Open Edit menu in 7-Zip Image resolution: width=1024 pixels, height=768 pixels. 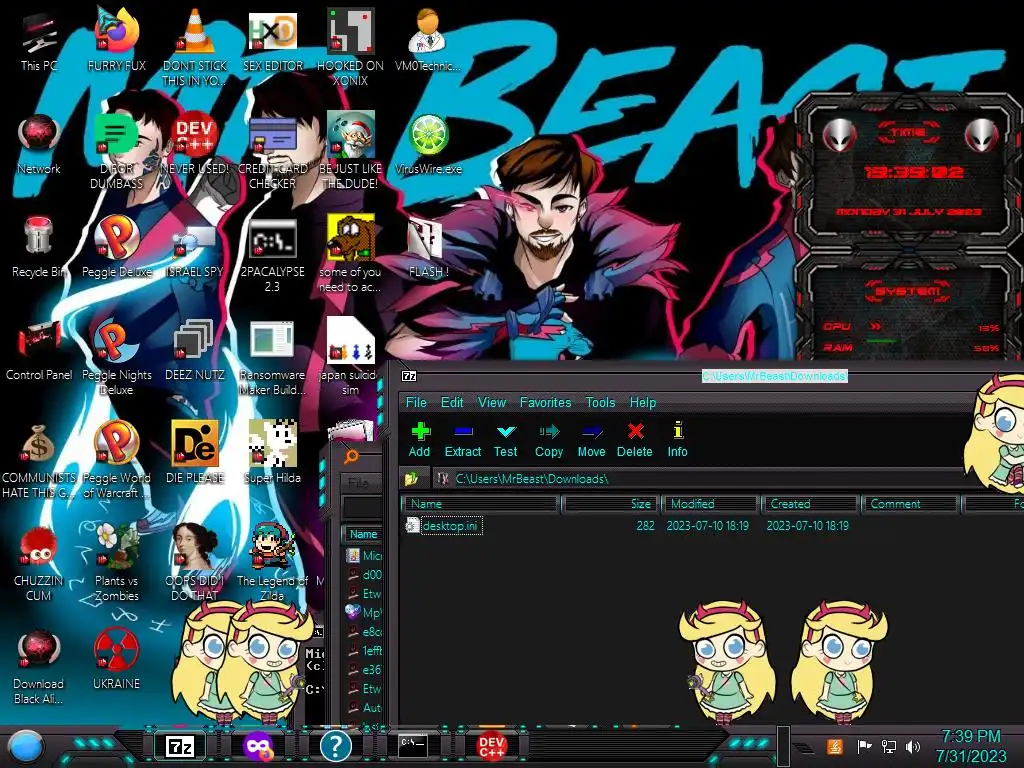(452, 402)
